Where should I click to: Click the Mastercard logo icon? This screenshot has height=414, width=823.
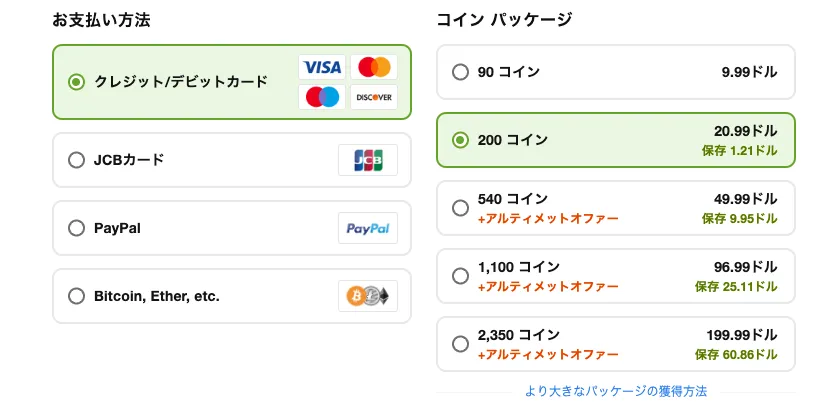(374, 67)
